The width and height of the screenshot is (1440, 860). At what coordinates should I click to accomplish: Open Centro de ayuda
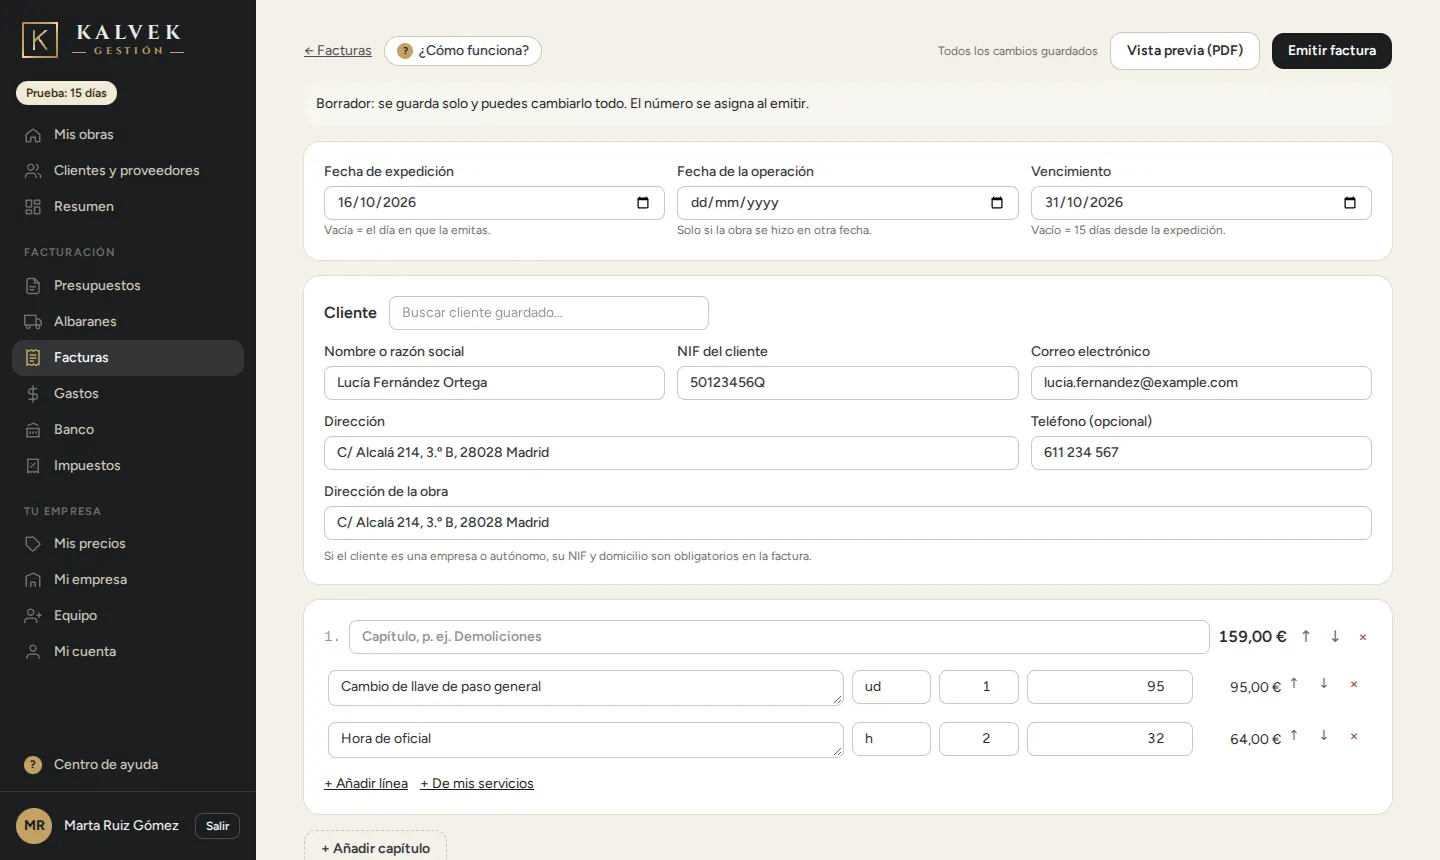pyautogui.click(x=128, y=765)
